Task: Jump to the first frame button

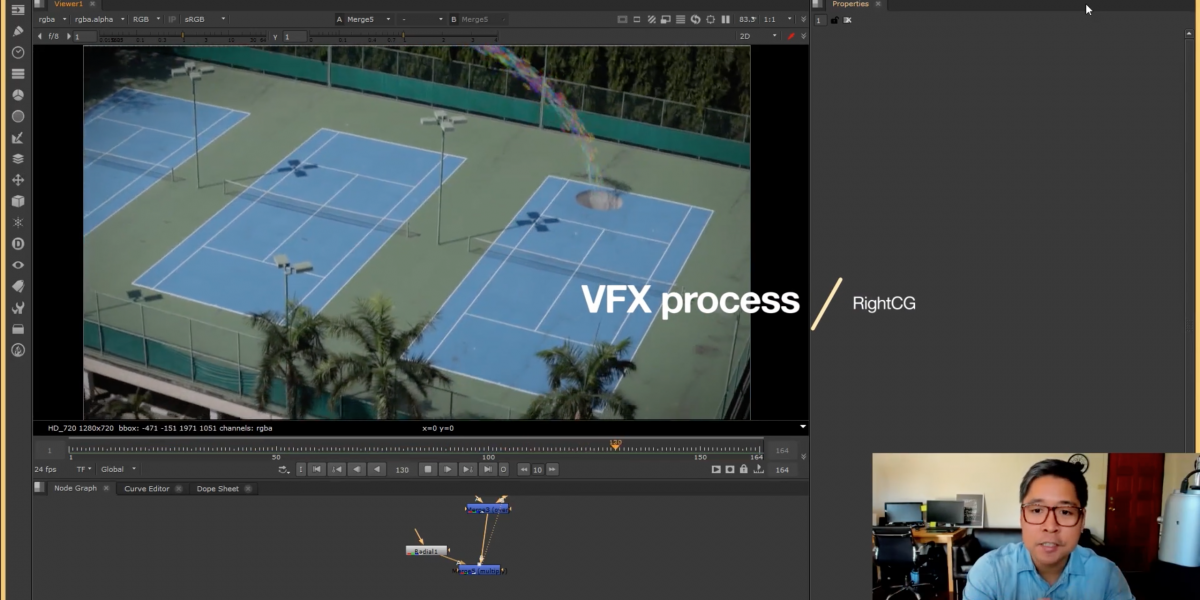Action: tap(316, 469)
